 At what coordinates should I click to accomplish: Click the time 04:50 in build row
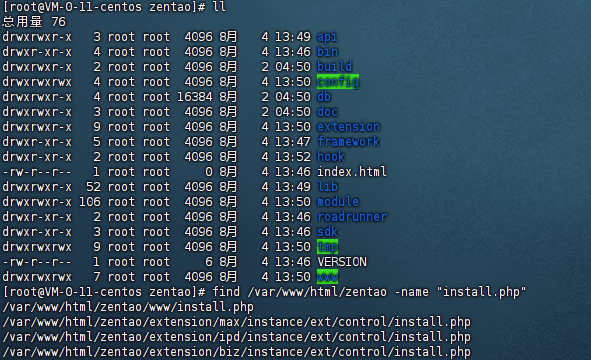[292, 67]
